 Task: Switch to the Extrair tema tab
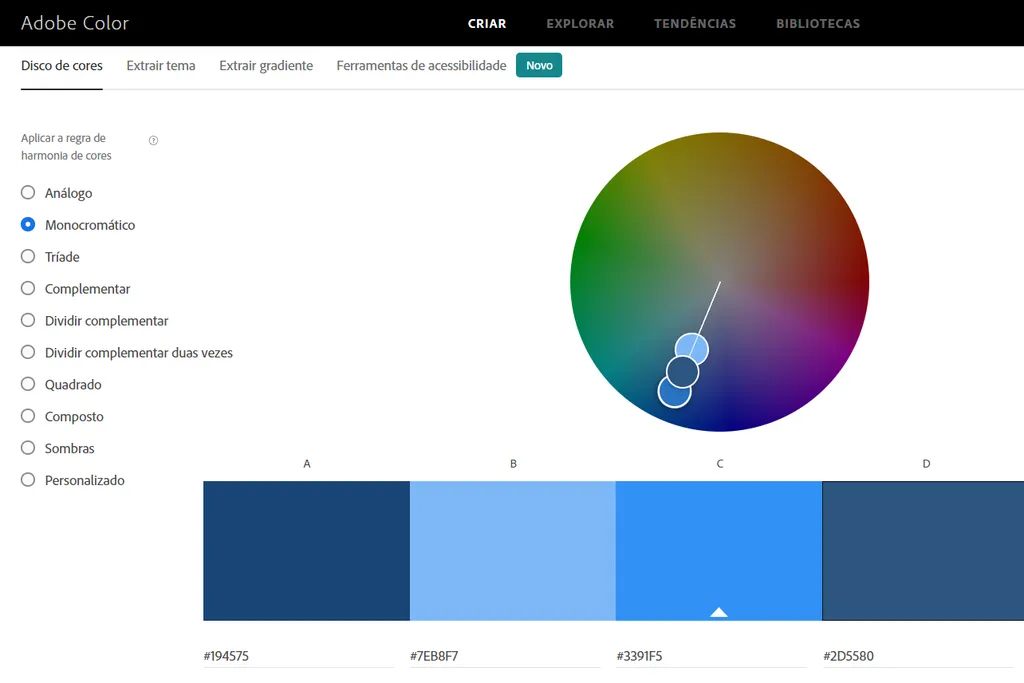[x=161, y=66]
